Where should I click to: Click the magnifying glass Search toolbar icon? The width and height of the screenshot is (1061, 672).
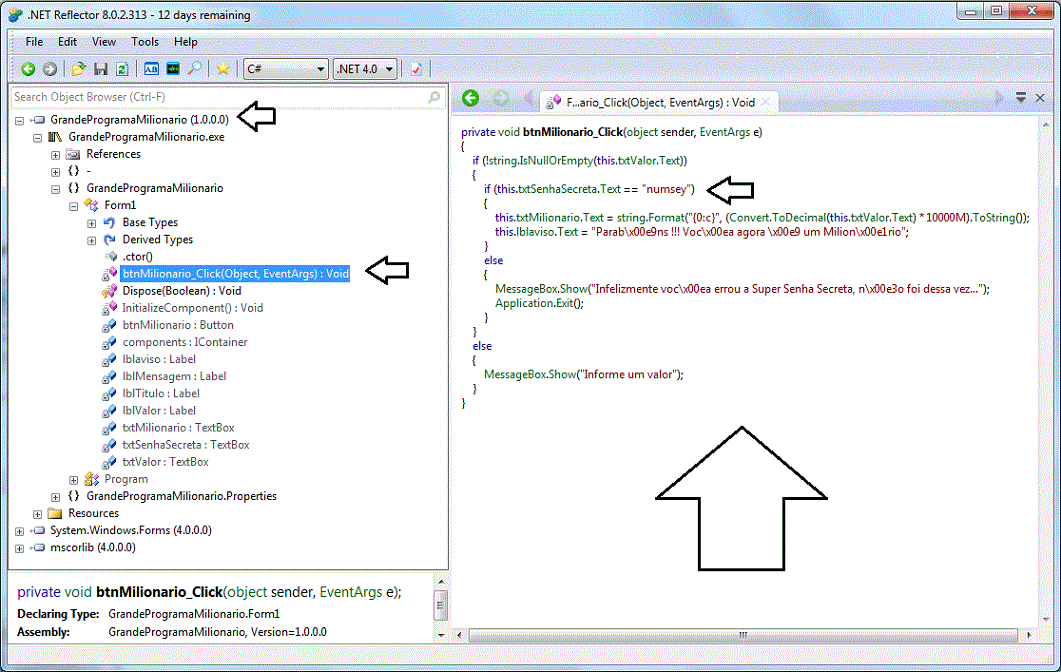tap(194, 68)
